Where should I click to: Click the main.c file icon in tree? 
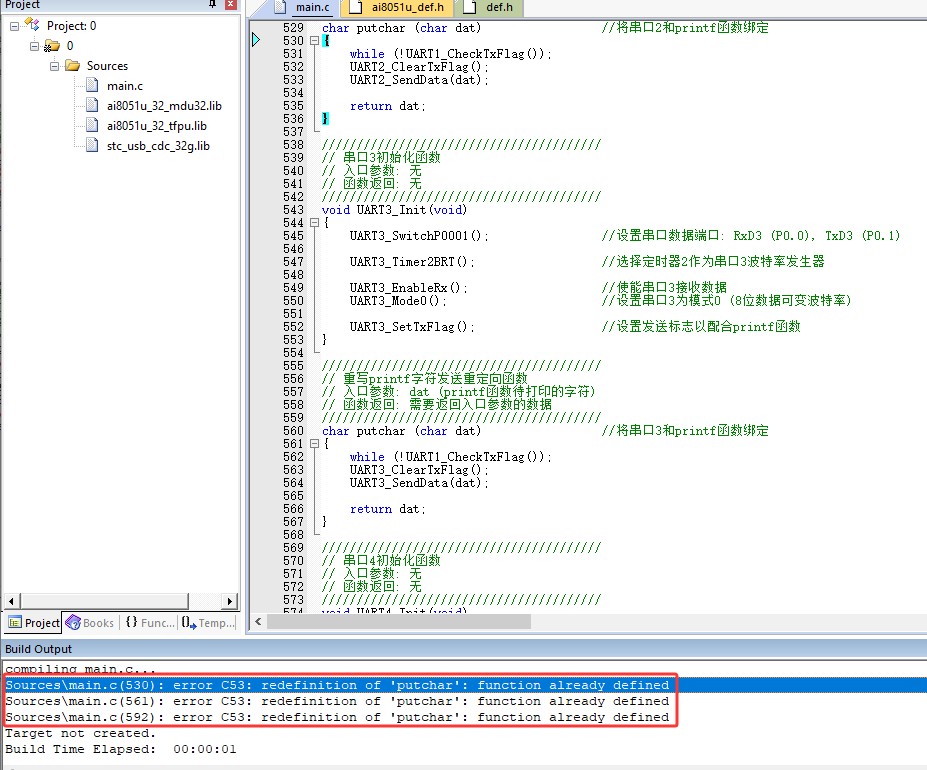(93, 86)
